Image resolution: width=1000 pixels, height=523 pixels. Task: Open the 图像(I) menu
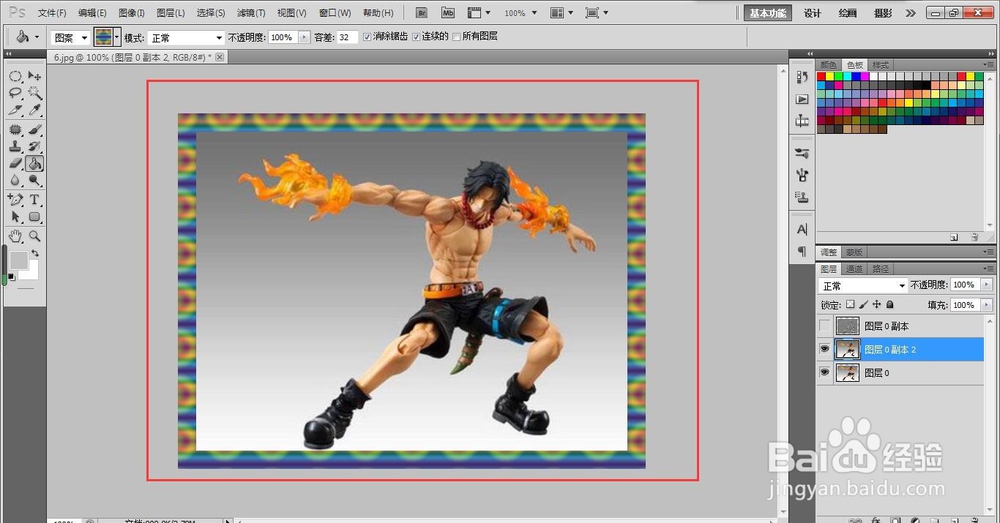(x=131, y=13)
